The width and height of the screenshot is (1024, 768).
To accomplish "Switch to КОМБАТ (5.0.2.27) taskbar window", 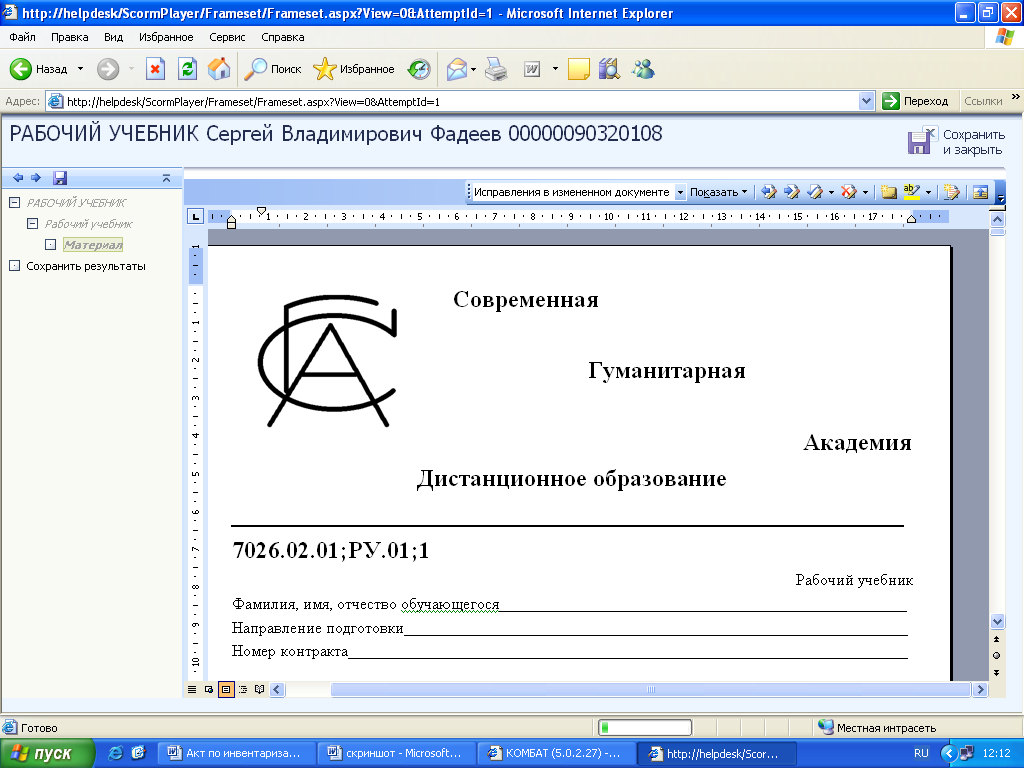I will (556, 753).
